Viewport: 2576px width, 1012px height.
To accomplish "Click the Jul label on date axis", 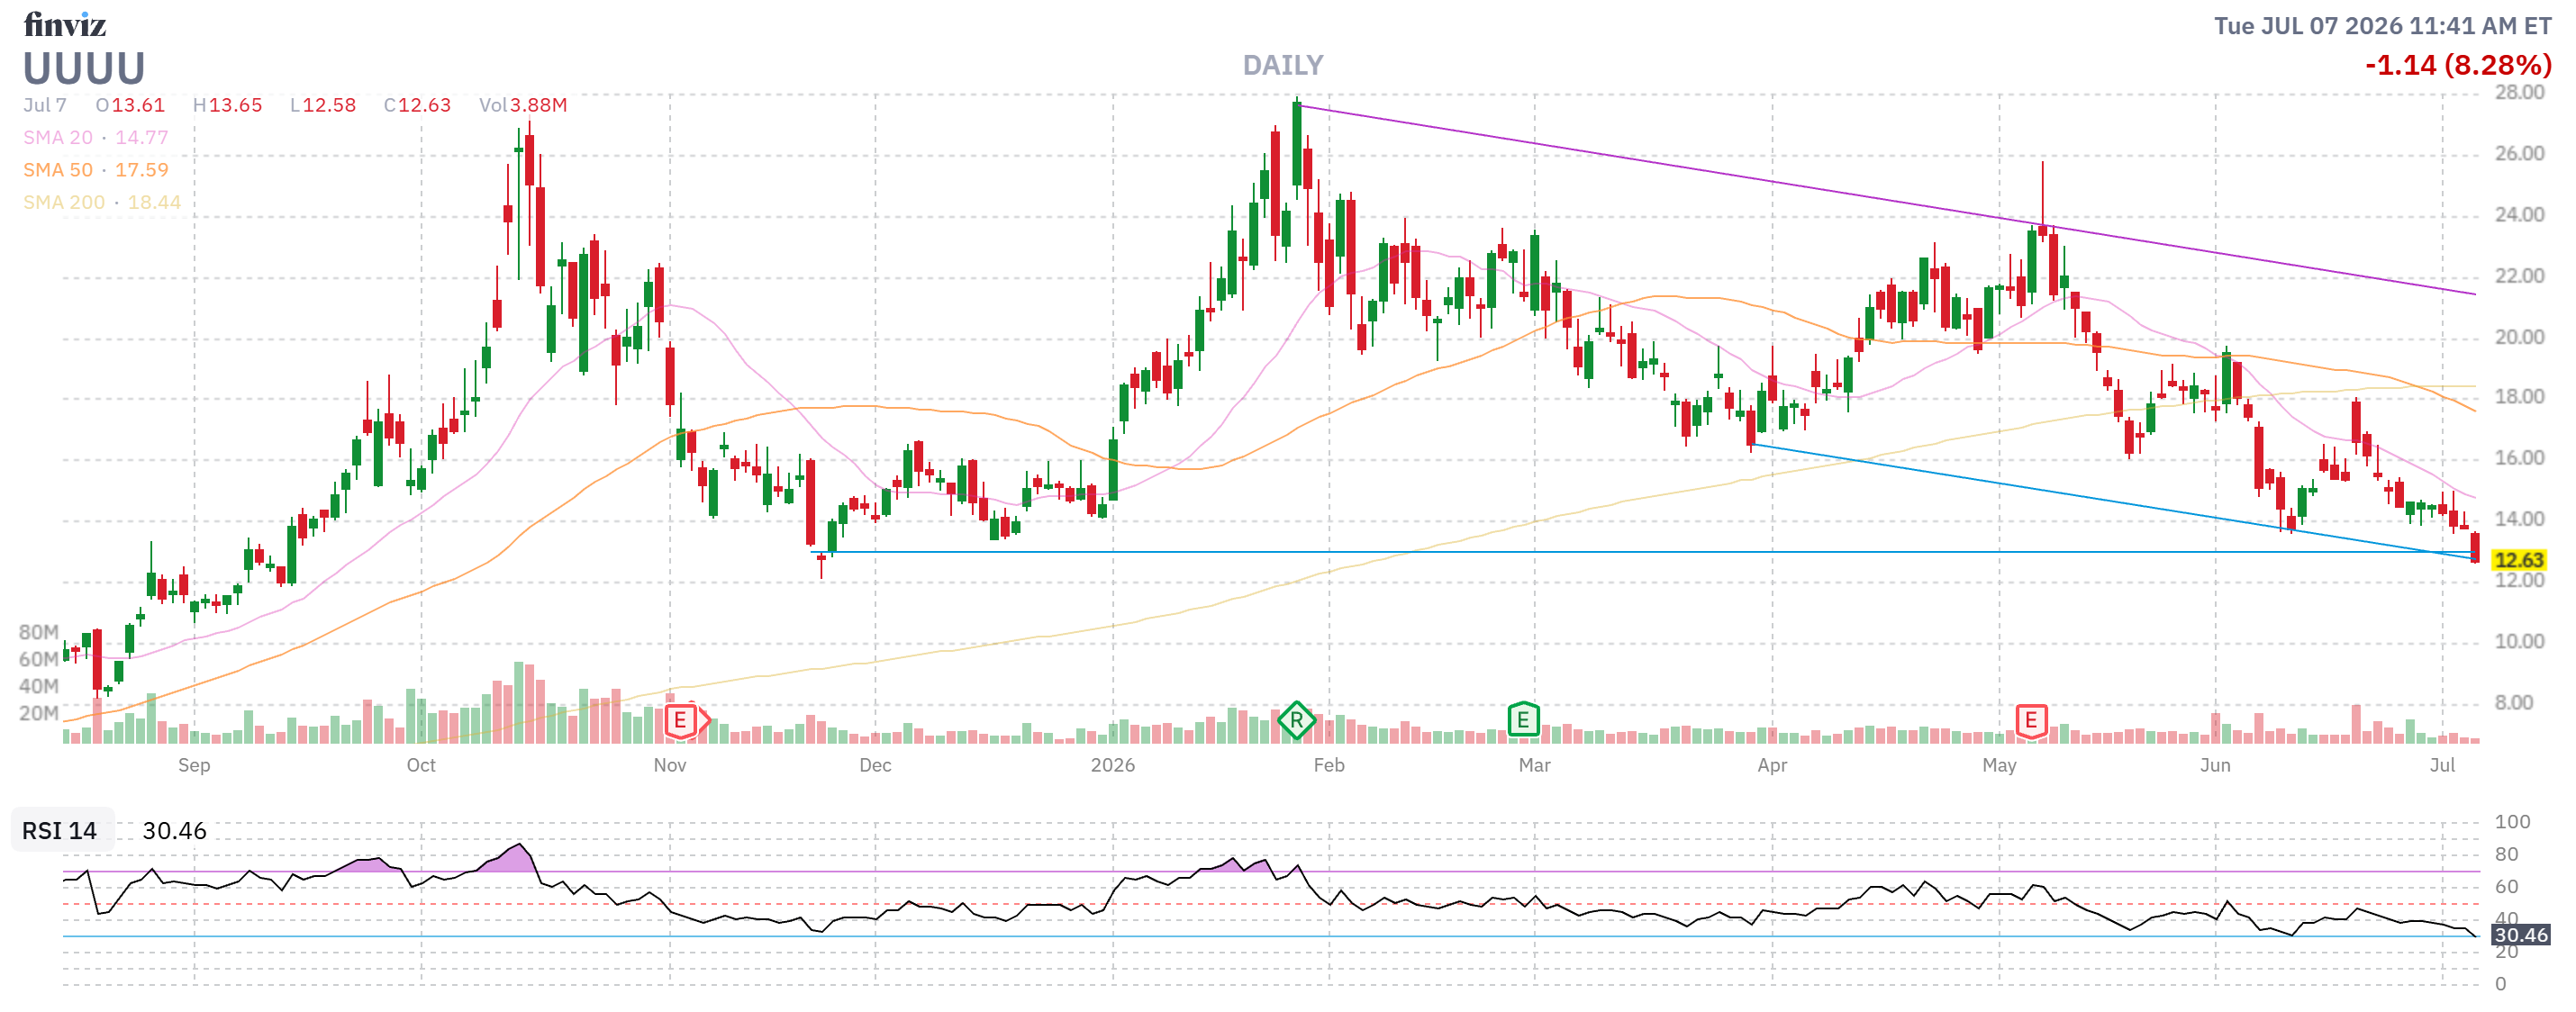I will click(2442, 765).
